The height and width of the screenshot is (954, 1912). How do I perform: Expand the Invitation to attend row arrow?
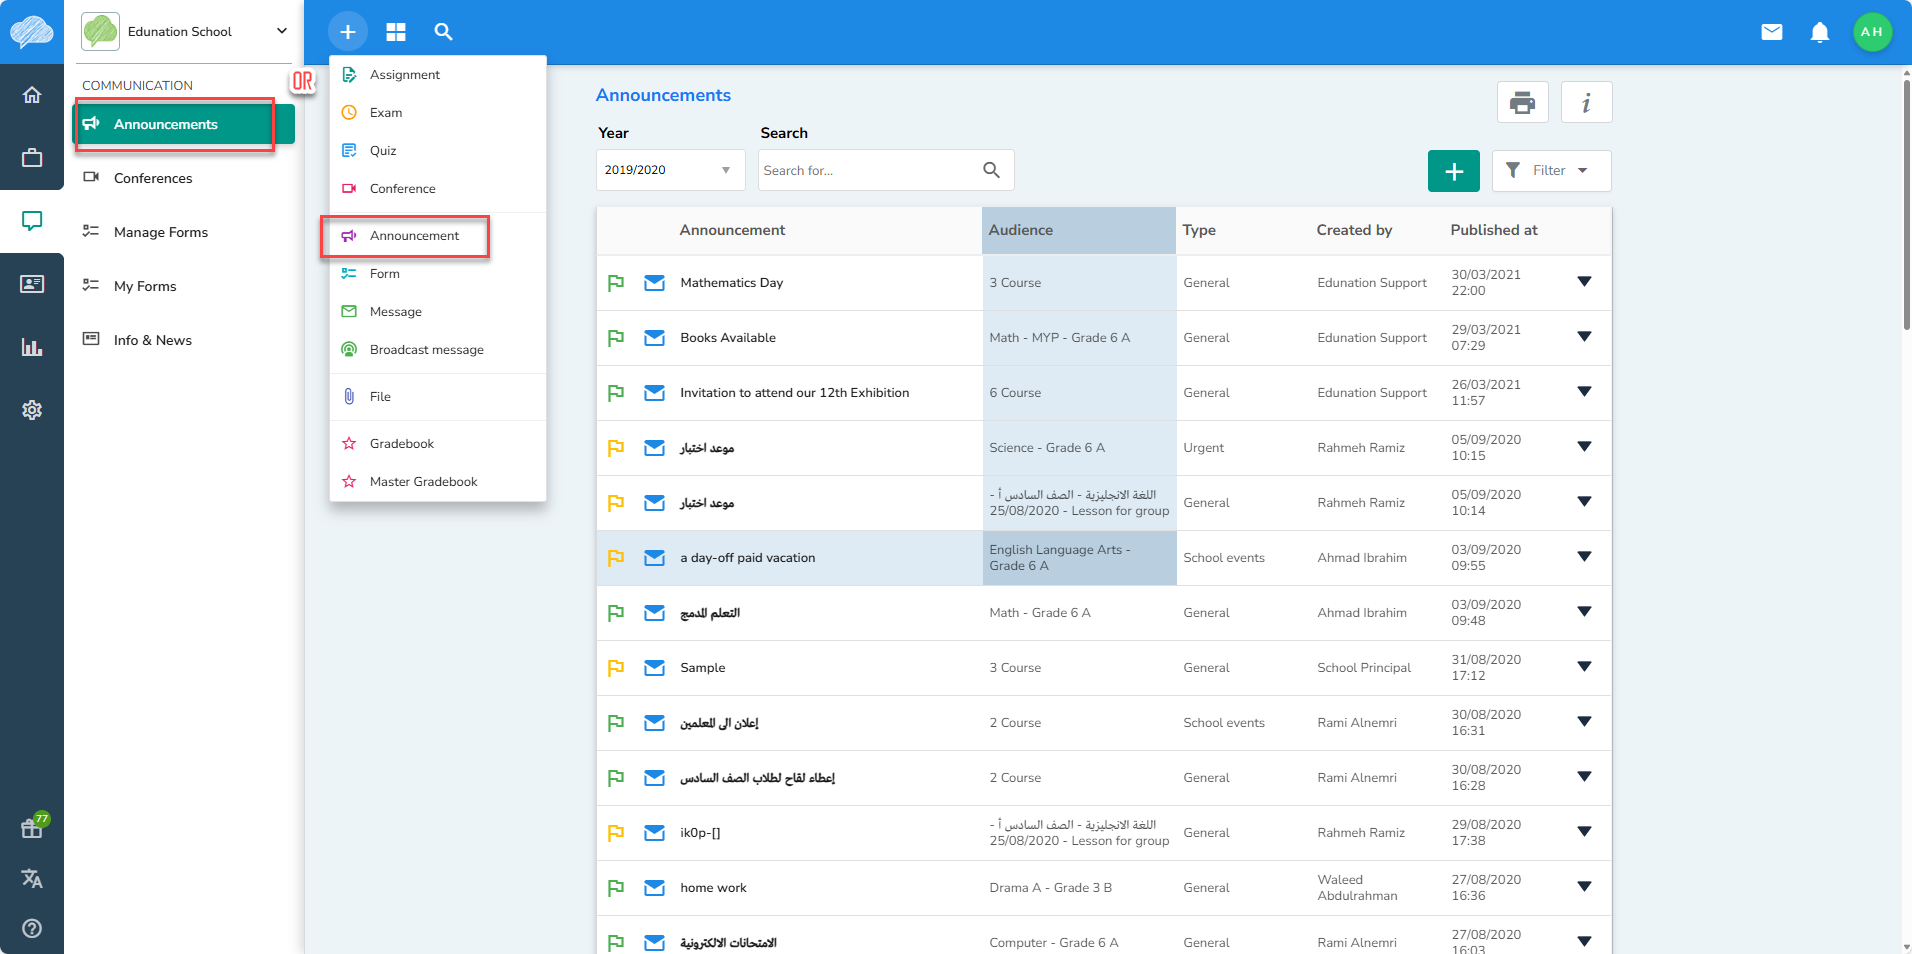tap(1584, 392)
